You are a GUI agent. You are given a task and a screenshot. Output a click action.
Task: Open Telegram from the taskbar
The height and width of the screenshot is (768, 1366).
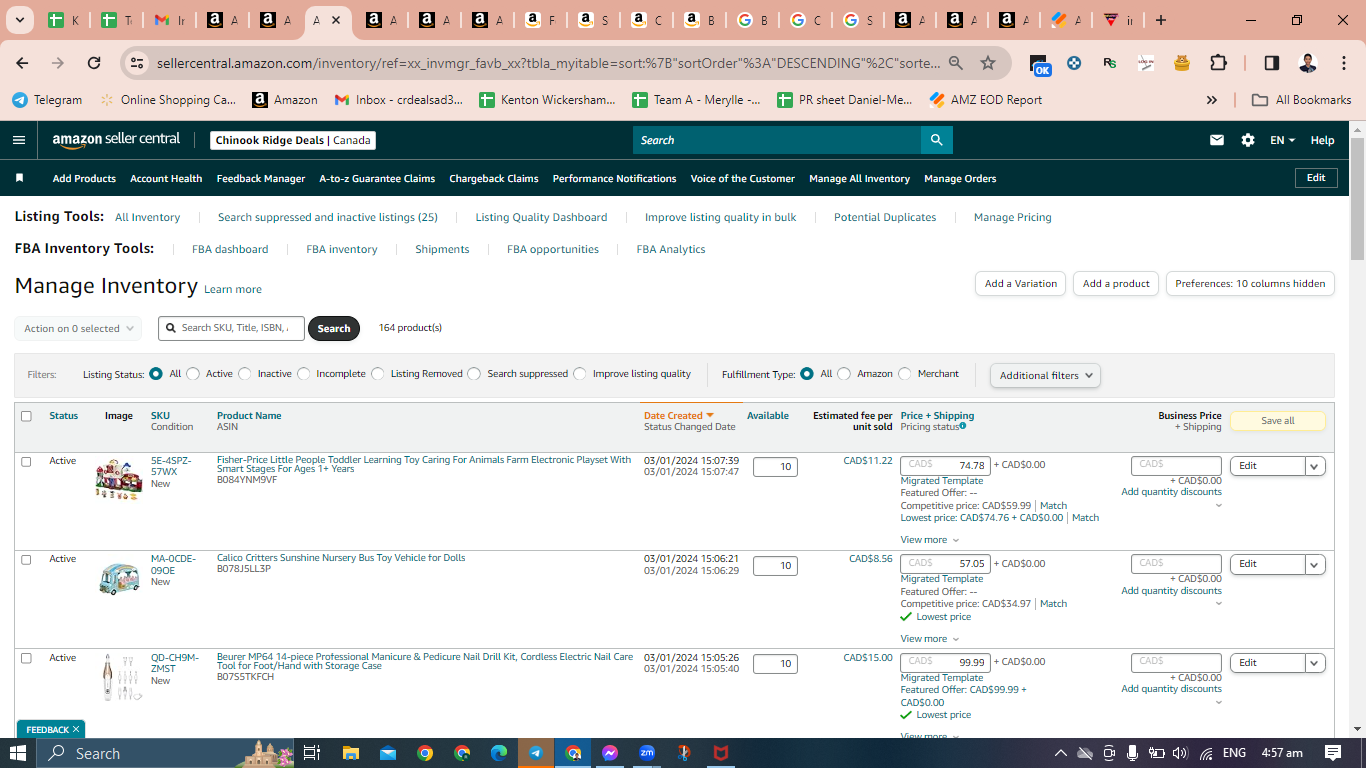point(536,753)
